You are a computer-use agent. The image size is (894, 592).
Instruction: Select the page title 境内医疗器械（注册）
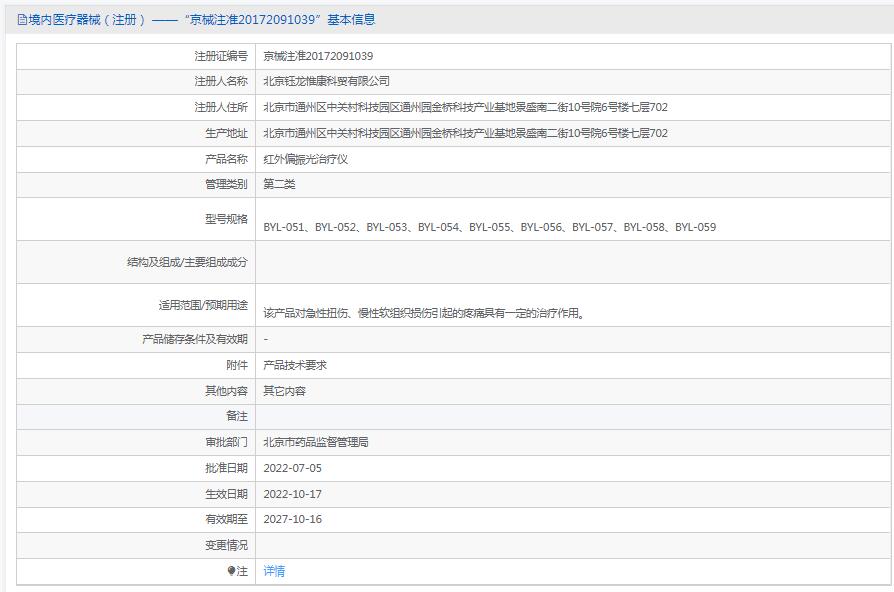(x=87, y=20)
